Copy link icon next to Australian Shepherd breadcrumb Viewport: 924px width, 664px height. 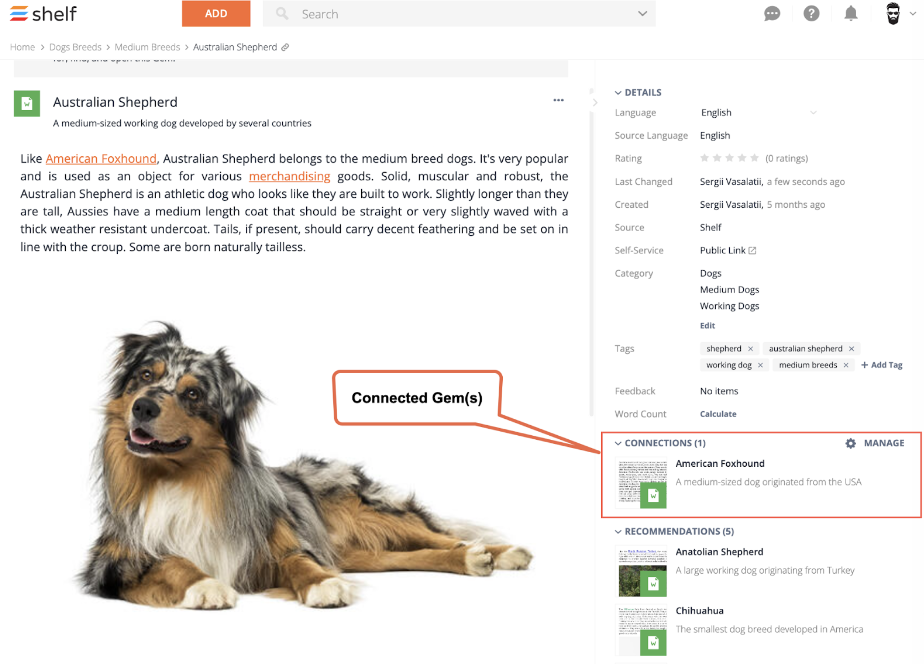pos(285,47)
